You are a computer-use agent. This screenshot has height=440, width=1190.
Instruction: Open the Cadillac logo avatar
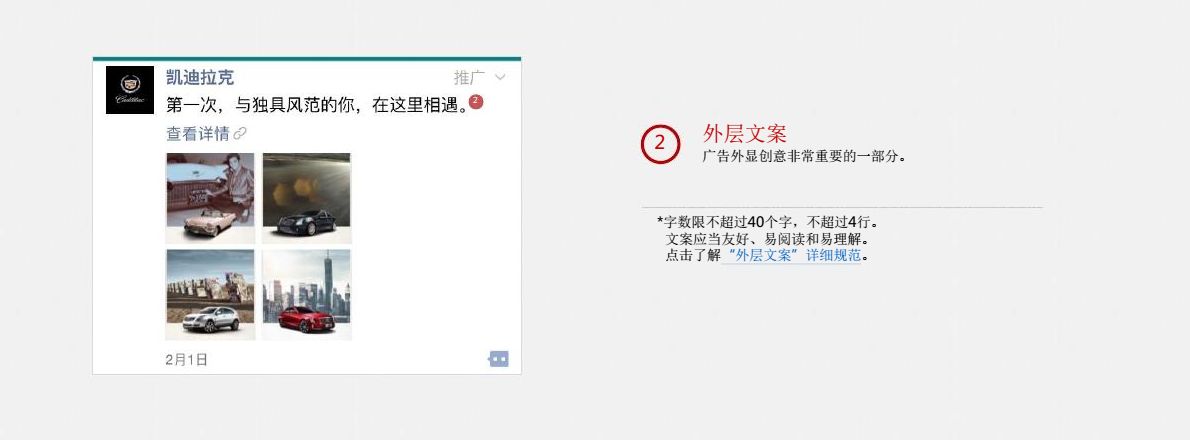tap(130, 90)
